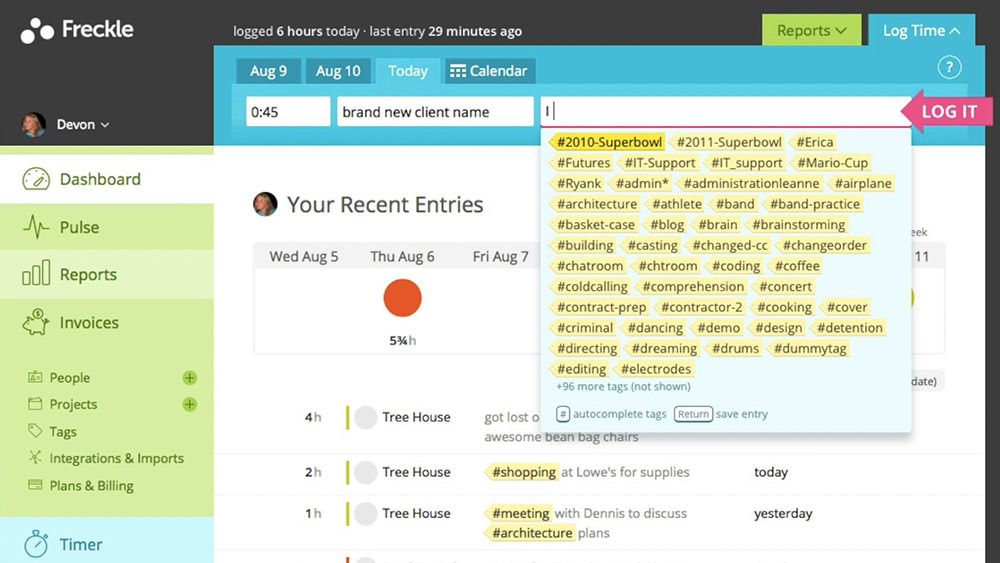This screenshot has width=1000, height=563.
Task: Open the Tags link
Action: pos(63,432)
